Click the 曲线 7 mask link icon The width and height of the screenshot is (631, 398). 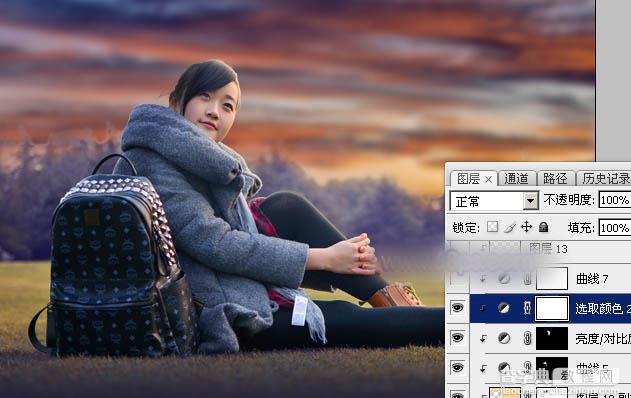[527, 278]
